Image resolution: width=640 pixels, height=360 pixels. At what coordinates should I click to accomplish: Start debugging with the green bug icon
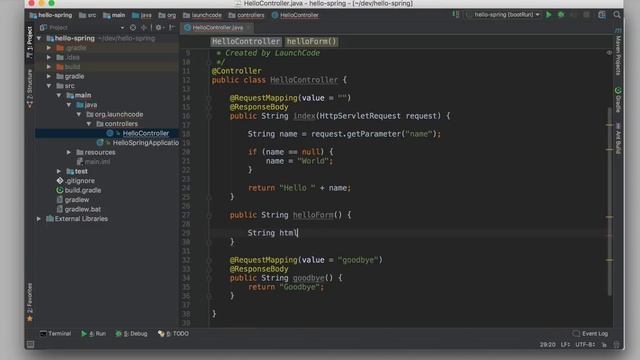tap(561, 15)
